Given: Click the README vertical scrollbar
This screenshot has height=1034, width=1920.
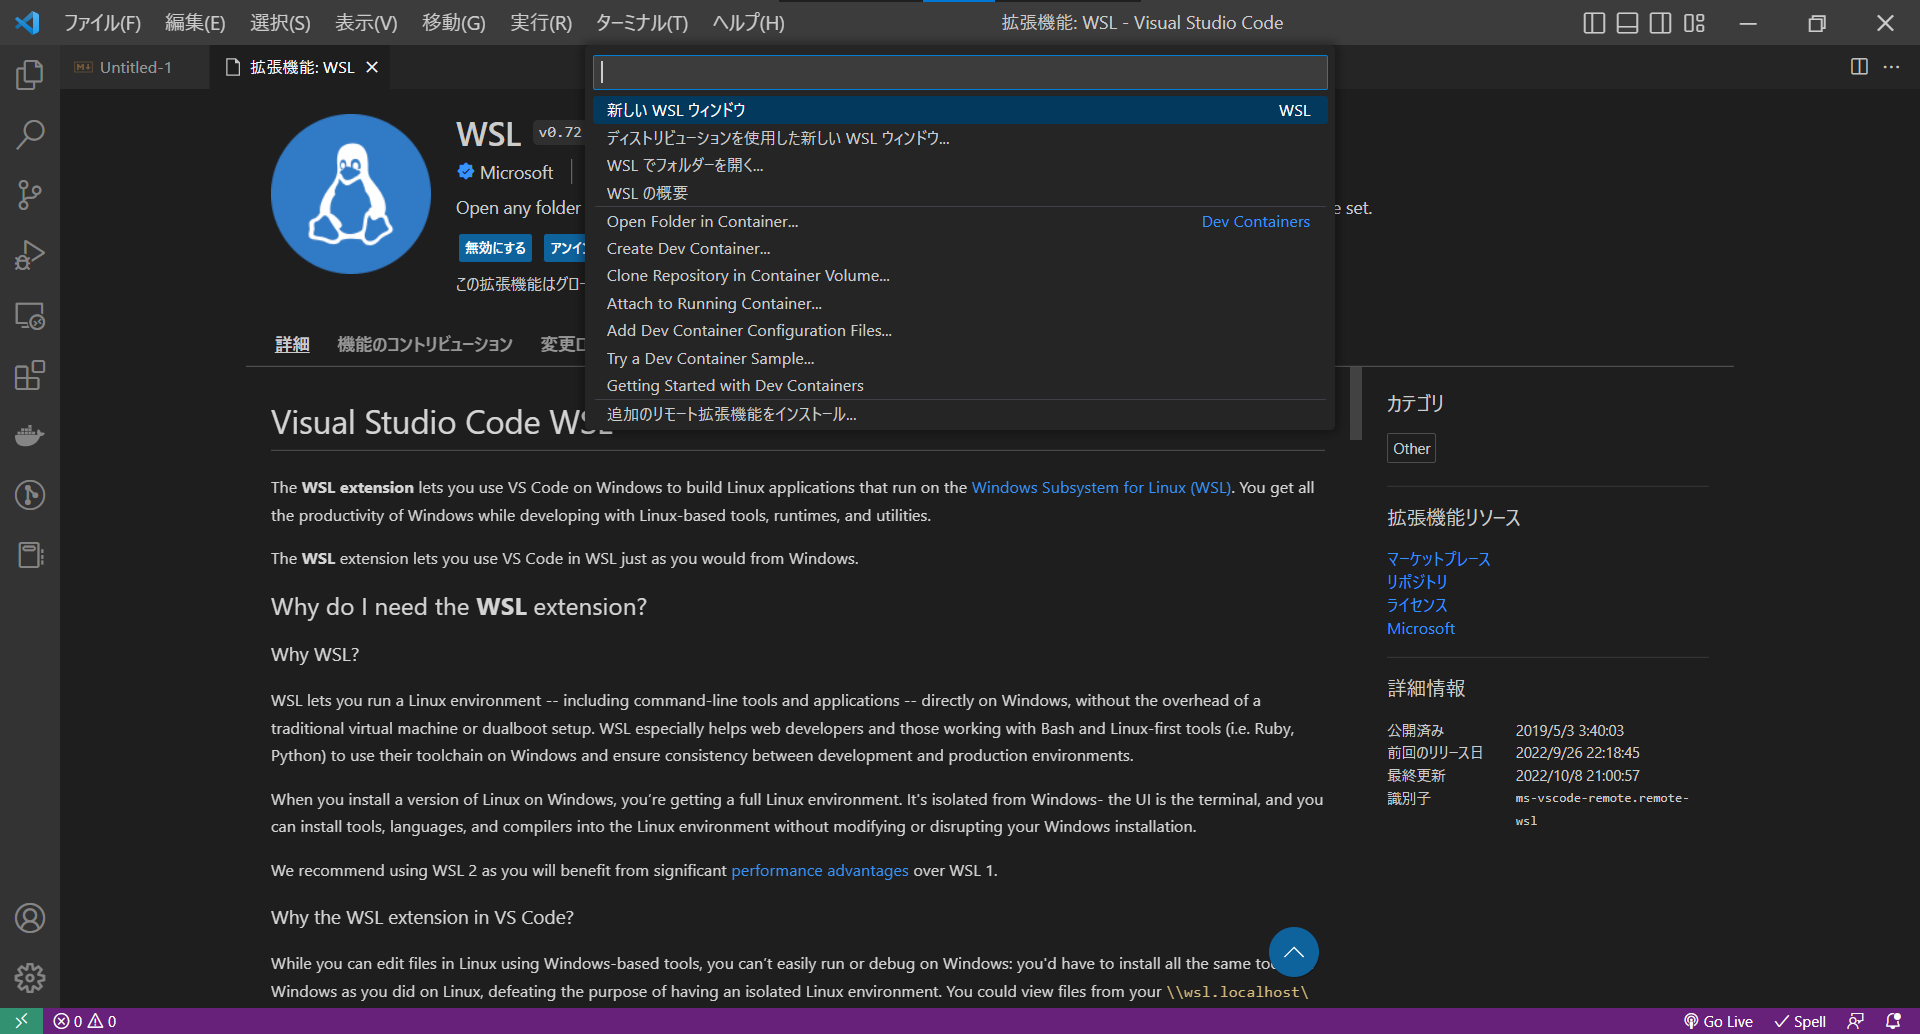Looking at the screenshot, I should point(1356,404).
